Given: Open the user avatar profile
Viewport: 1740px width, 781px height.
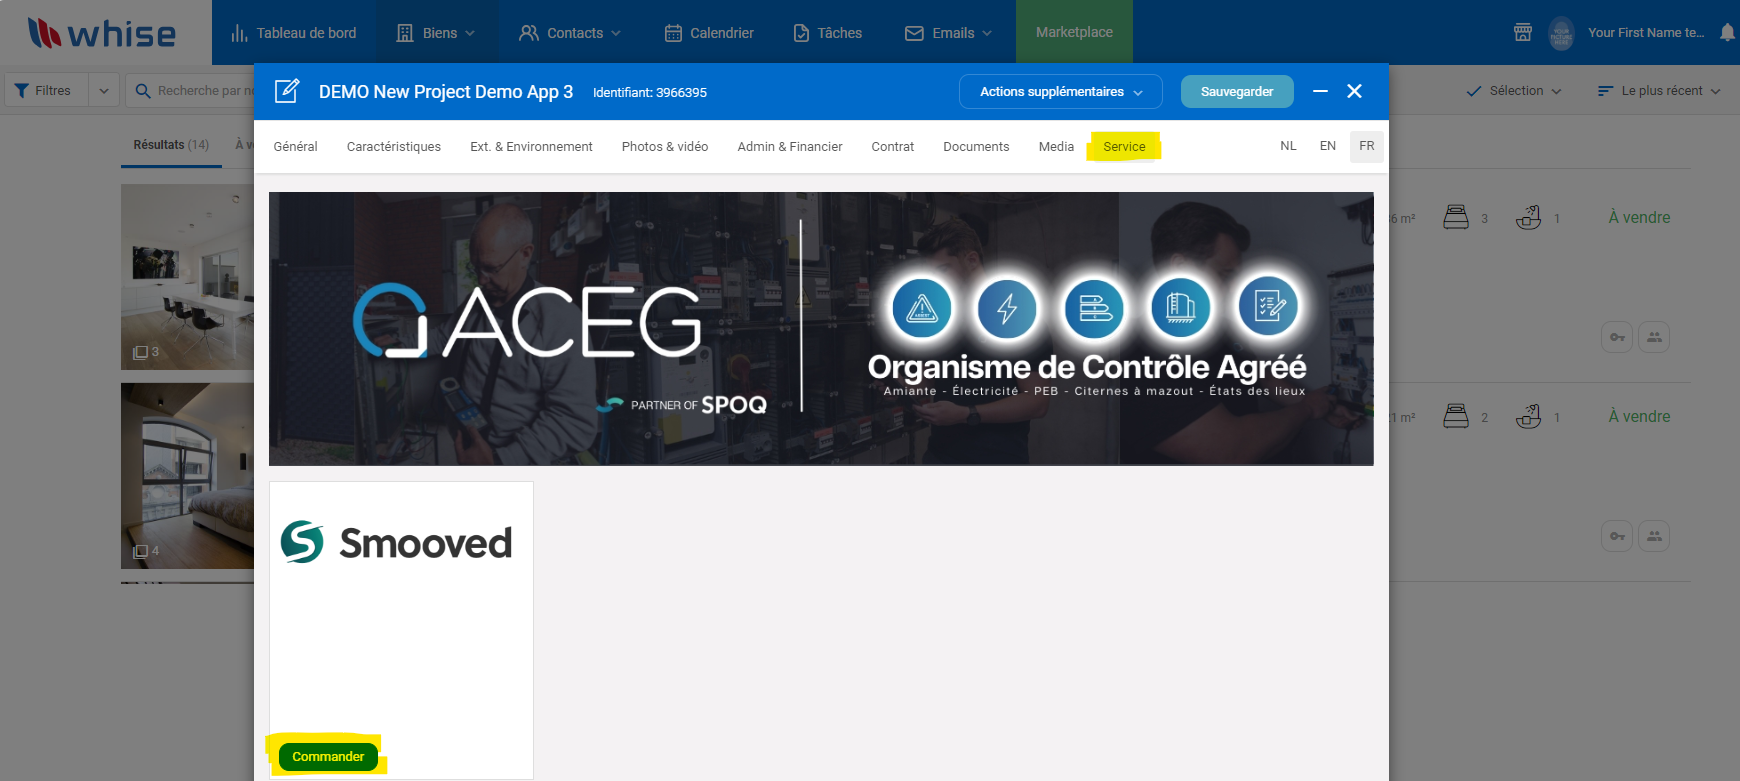Looking at the screenshot, I should [x=1561, y=33].
